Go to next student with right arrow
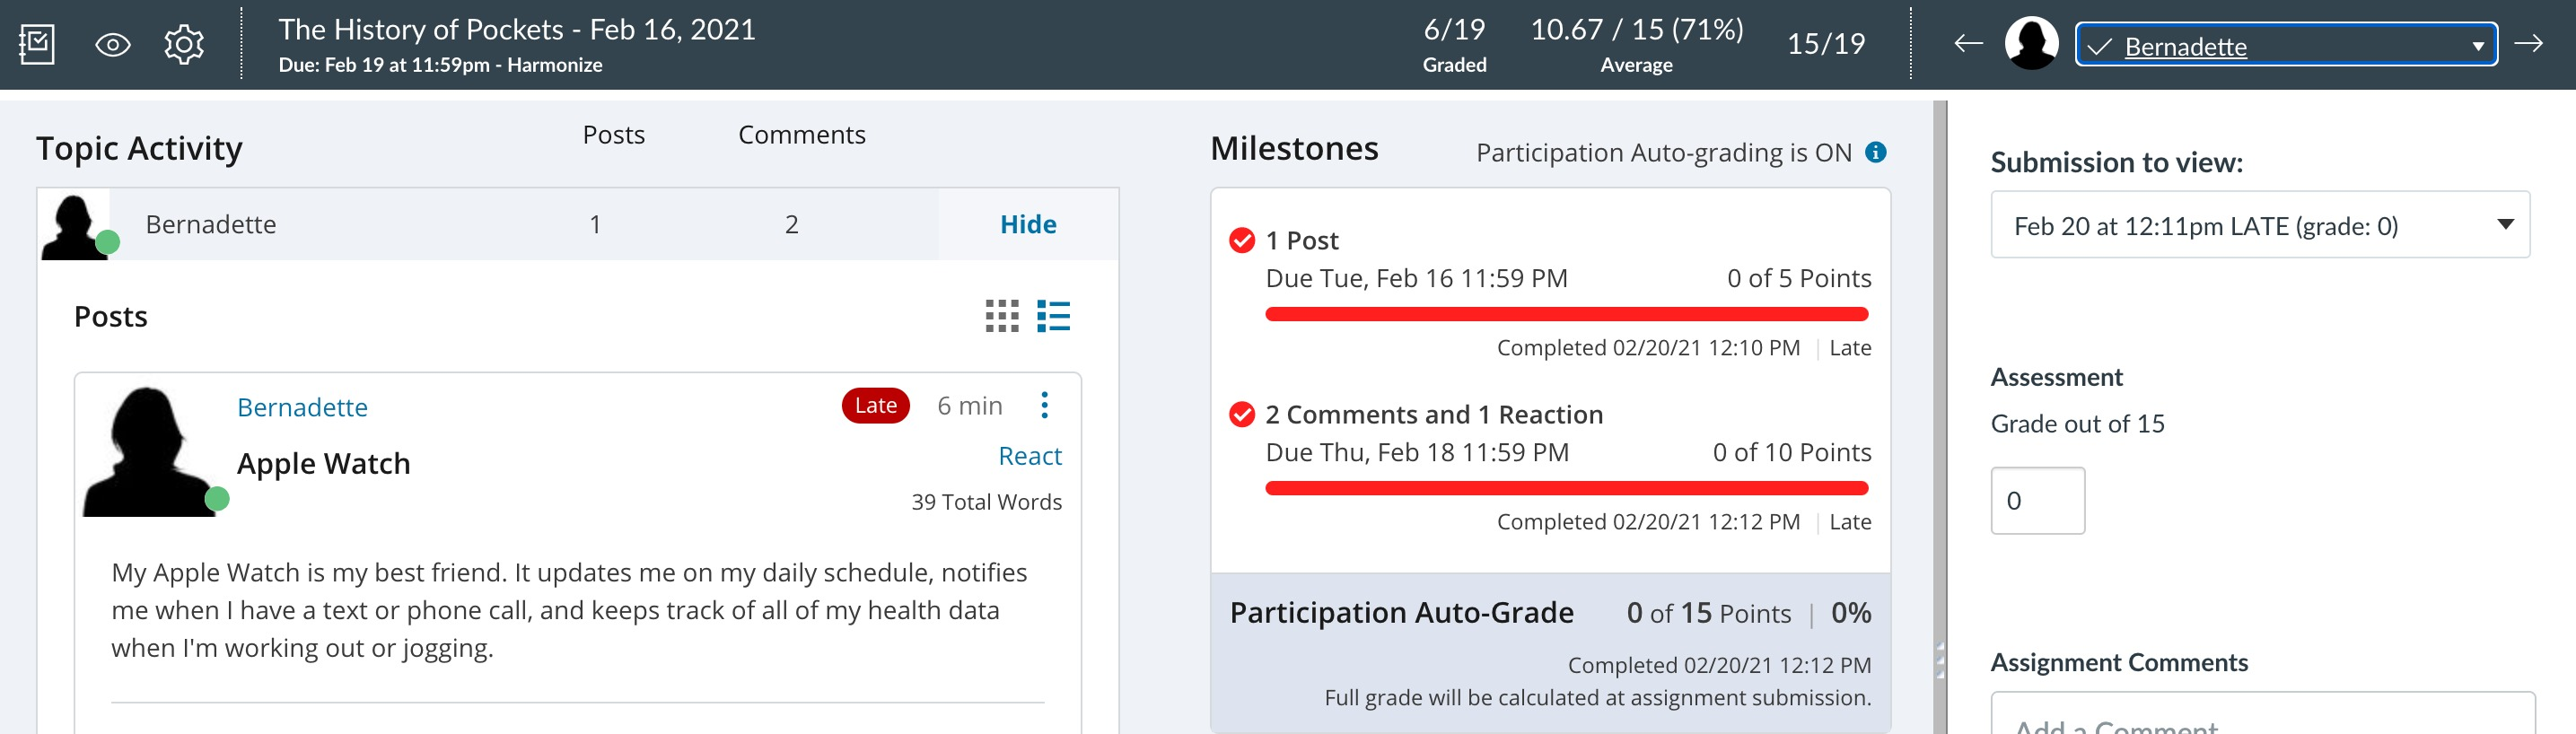This screenshot has height=734, width=2576. [x=2528, y=44]
